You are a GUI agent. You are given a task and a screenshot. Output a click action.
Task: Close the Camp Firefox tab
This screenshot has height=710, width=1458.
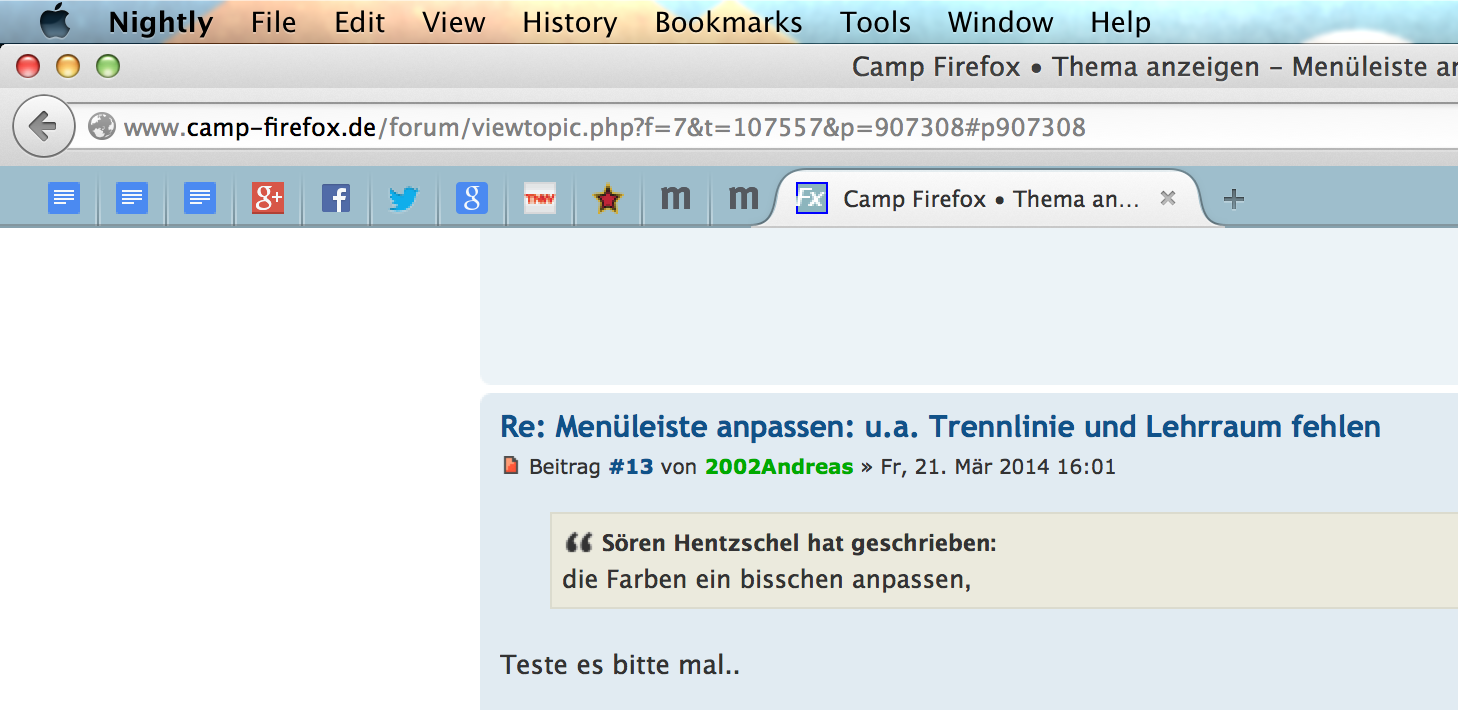(x=1167, y=198)
